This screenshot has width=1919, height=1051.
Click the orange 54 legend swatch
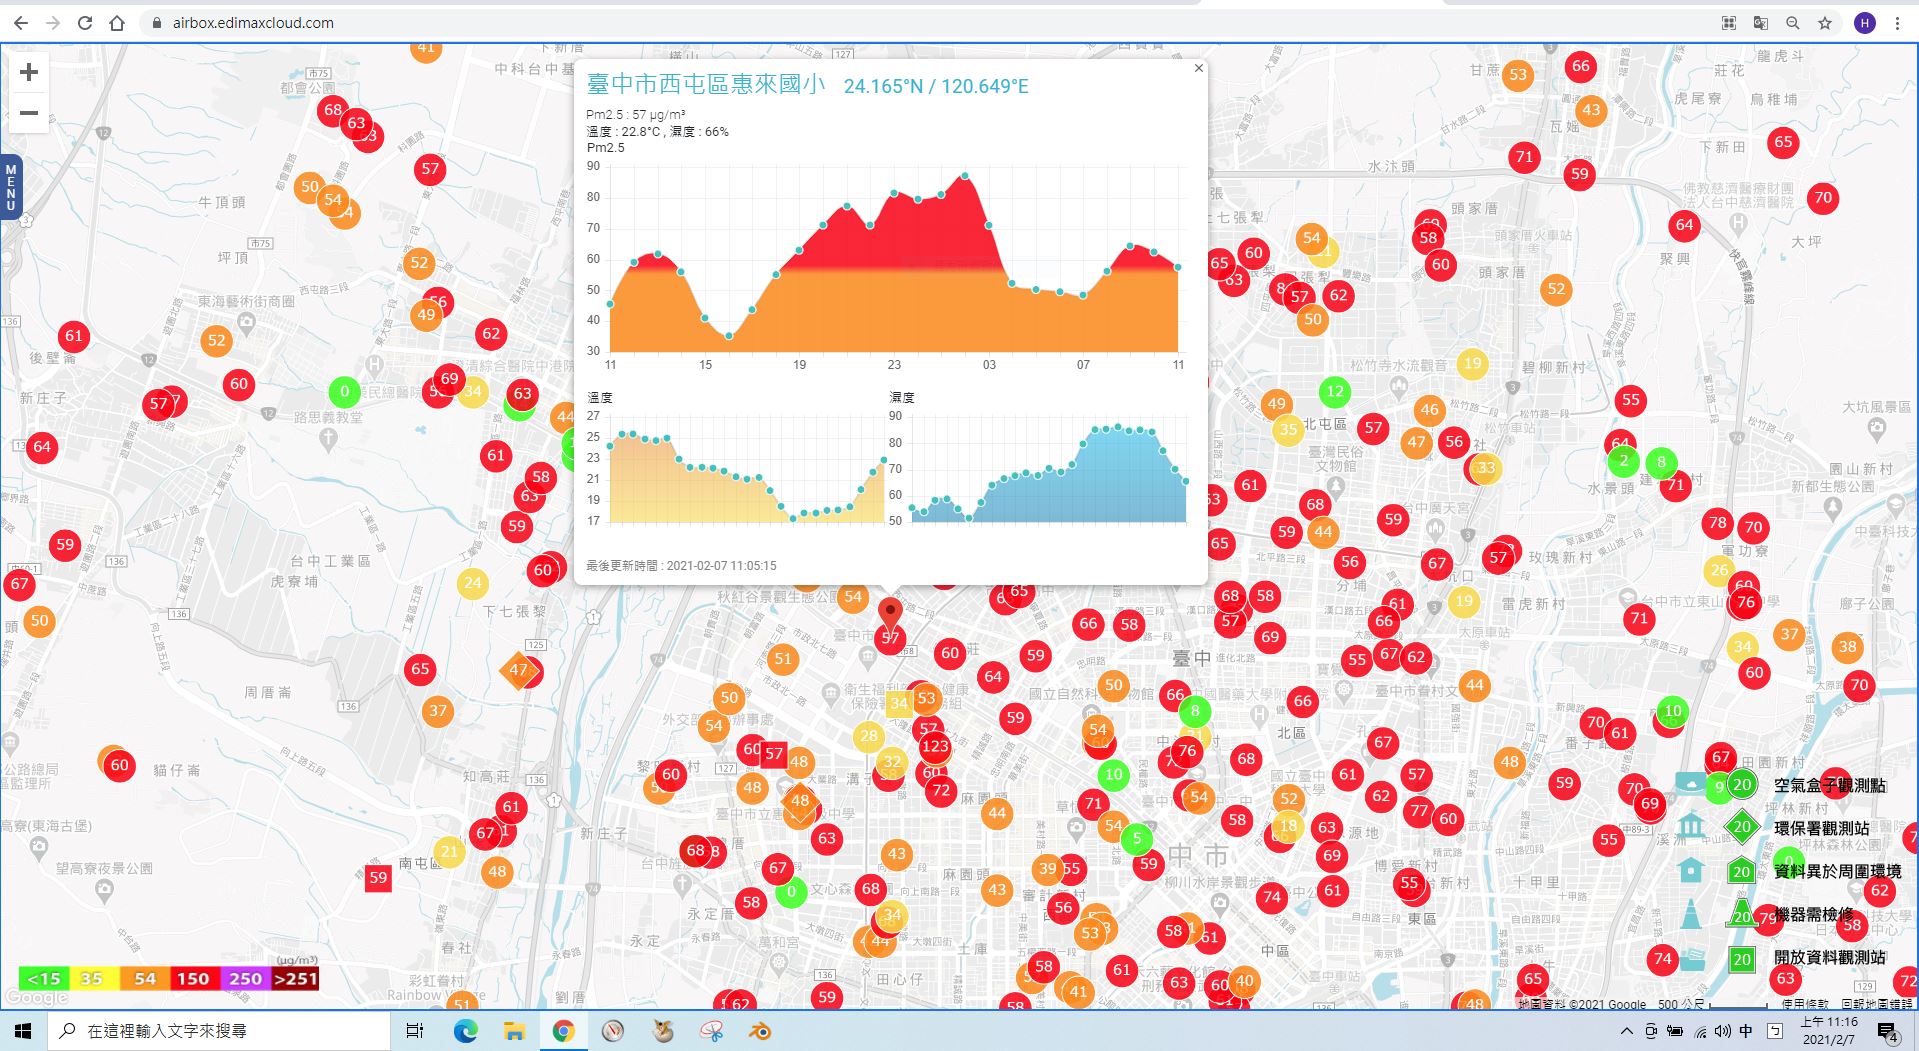pyautogui.click(x=145, y=978)
